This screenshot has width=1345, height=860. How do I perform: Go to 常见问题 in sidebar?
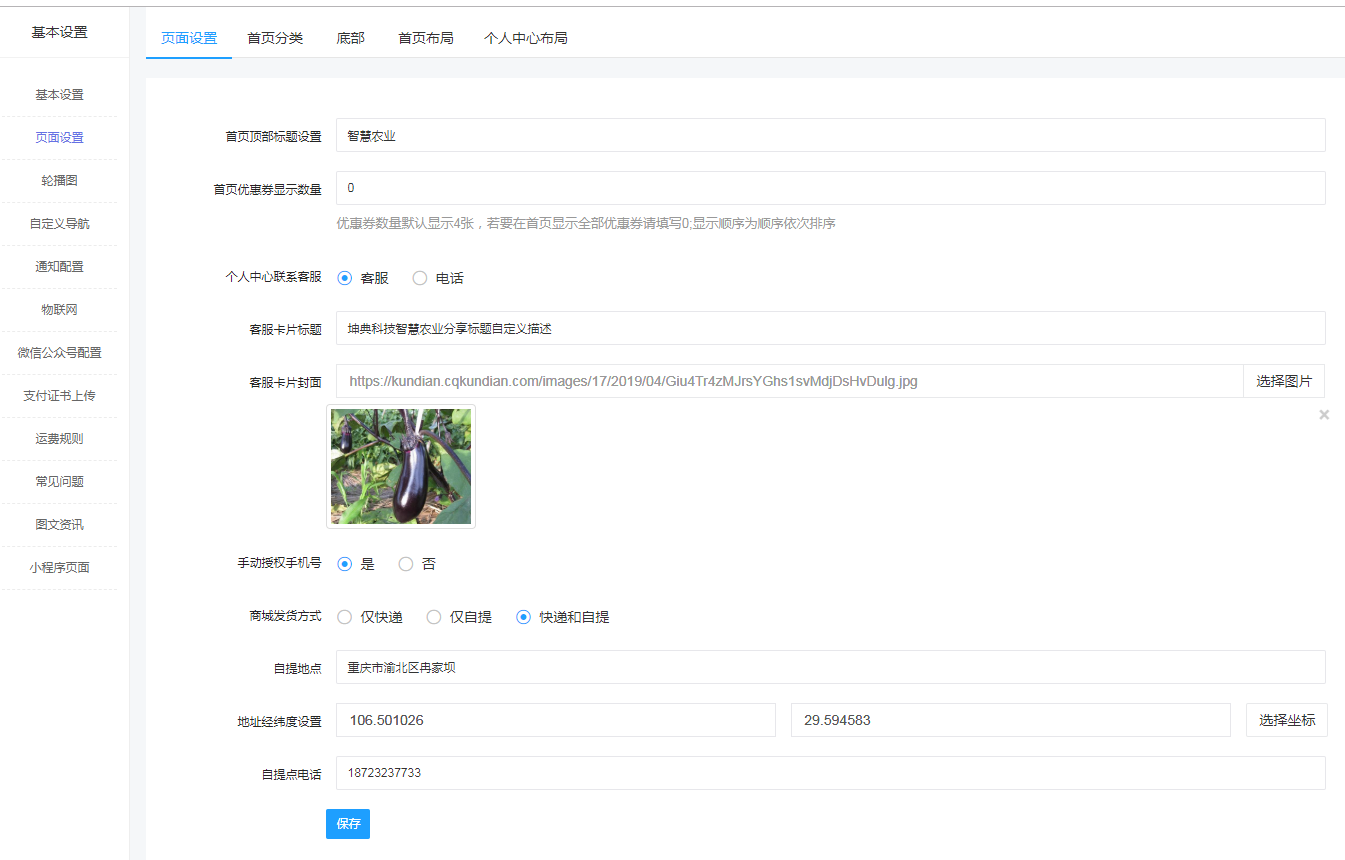(x=60, y=482)
